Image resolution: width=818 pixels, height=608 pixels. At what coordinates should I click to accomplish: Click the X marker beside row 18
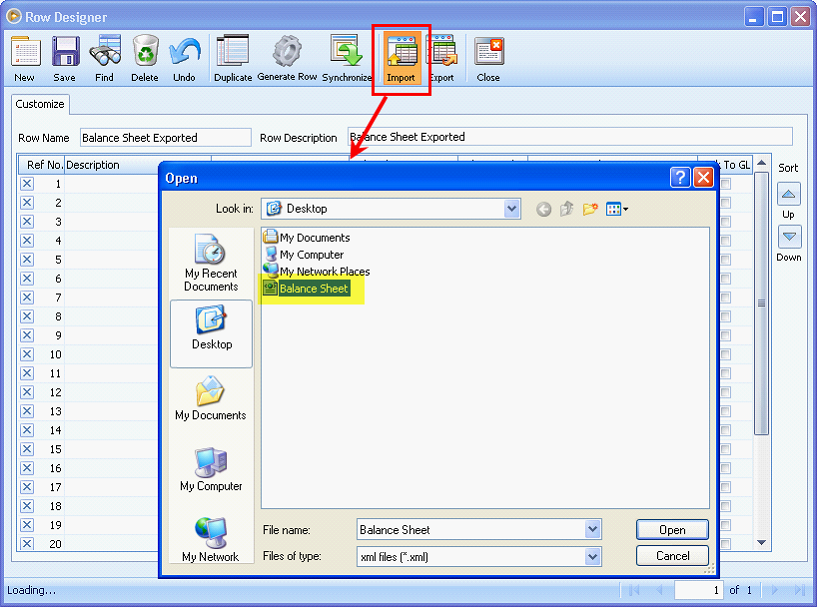(25, 506)
